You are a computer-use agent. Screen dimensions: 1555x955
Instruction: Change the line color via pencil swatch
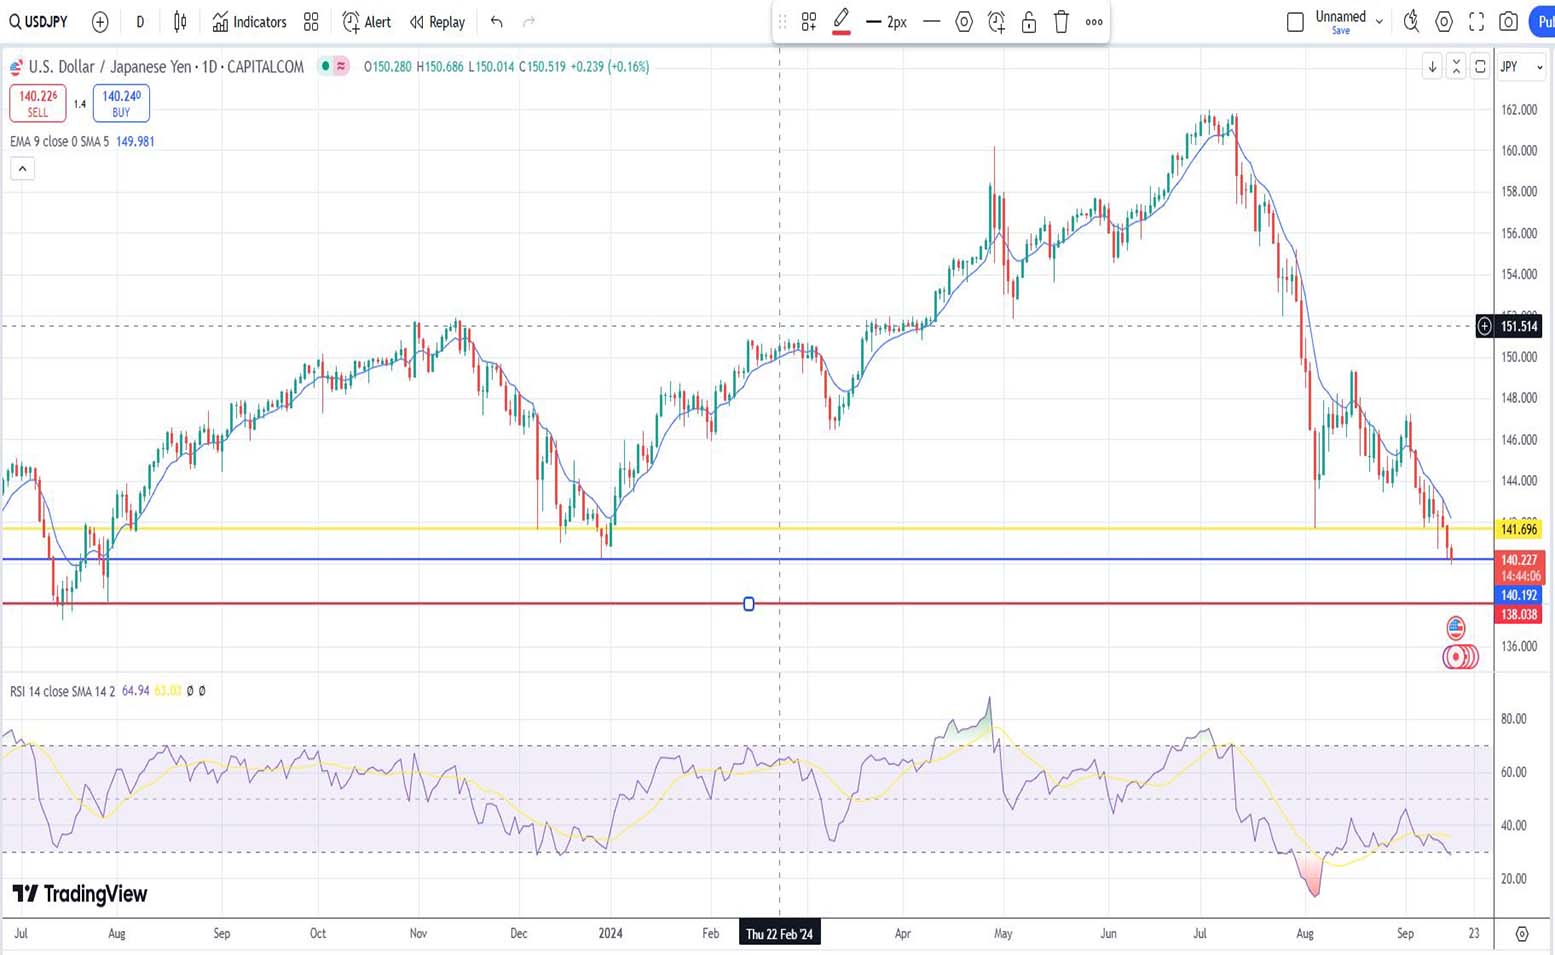tap(841, 22)
